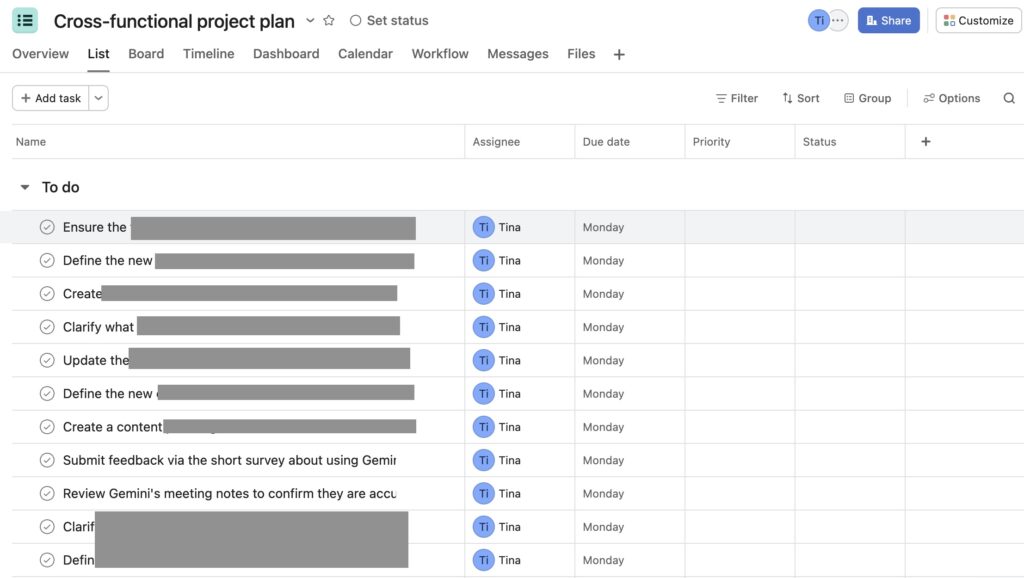The width and height of the screenshot is (1024, 578).
Task: Add a new column with plus icon
Action: click(x=925, y=142)
